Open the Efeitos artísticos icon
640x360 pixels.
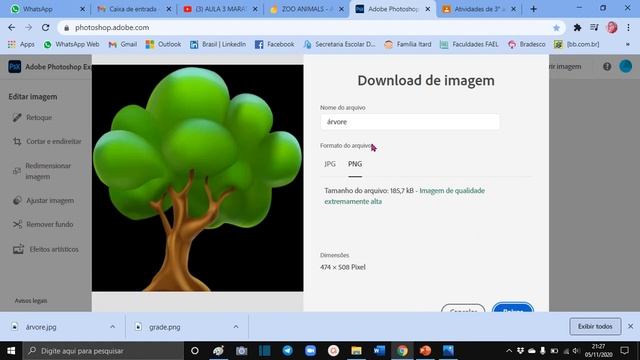point(18,249)
